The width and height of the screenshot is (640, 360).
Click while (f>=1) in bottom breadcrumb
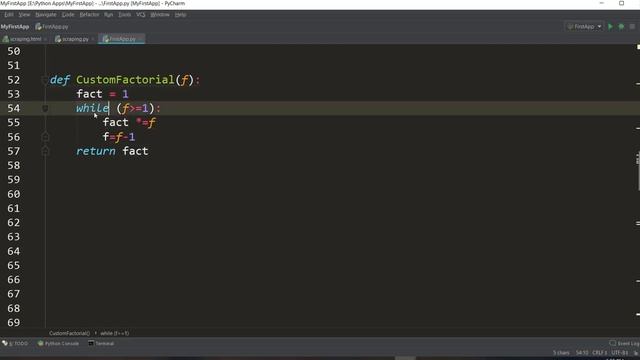115,333
